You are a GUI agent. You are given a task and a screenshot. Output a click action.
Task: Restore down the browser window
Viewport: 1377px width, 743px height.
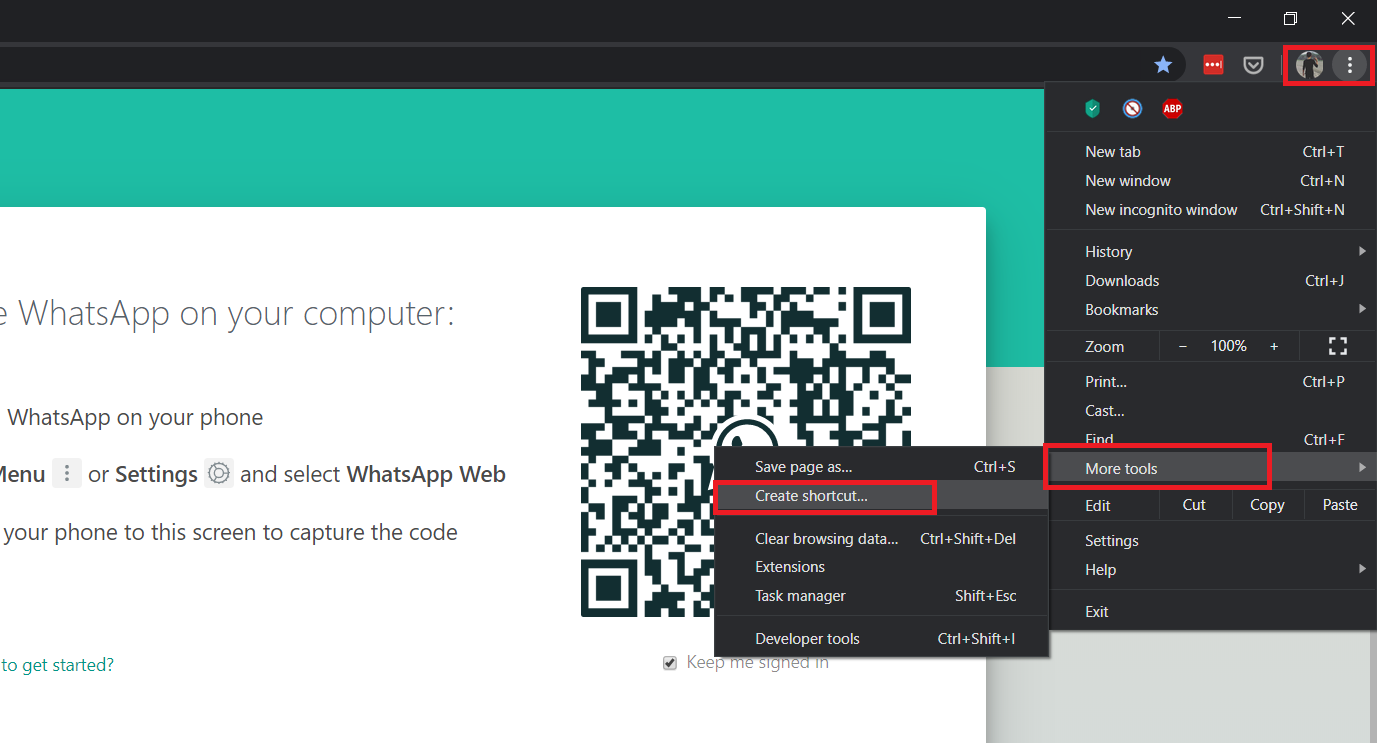(x=1290, y=18)
